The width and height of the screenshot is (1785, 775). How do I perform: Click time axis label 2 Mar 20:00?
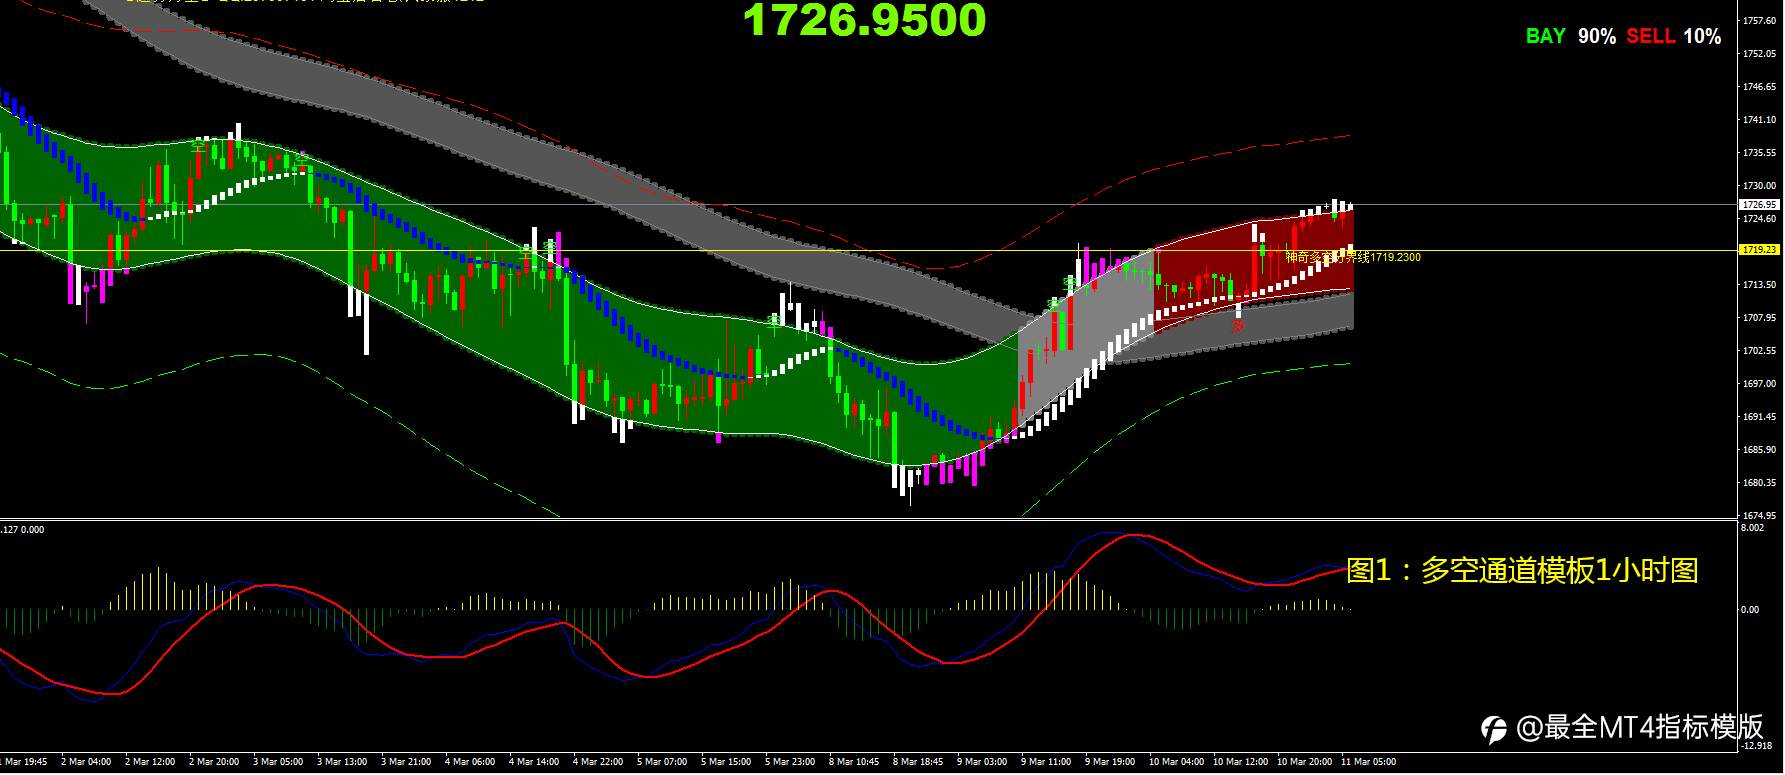coord(215,762)
